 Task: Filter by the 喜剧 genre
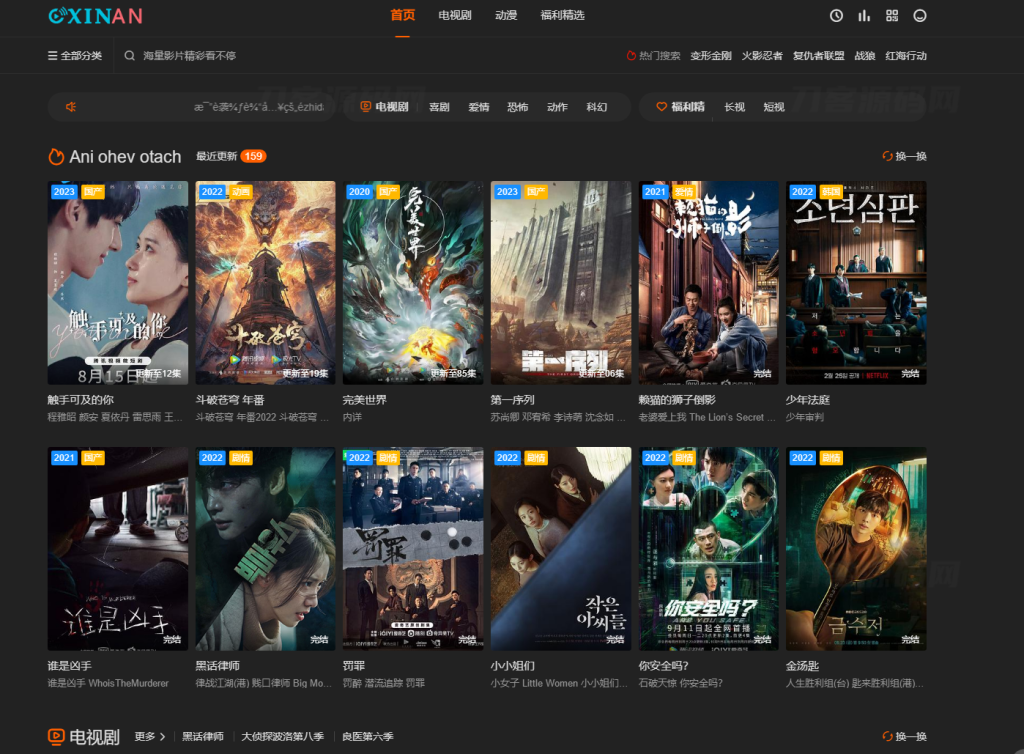pyautogui.click(x=439, y=107)
